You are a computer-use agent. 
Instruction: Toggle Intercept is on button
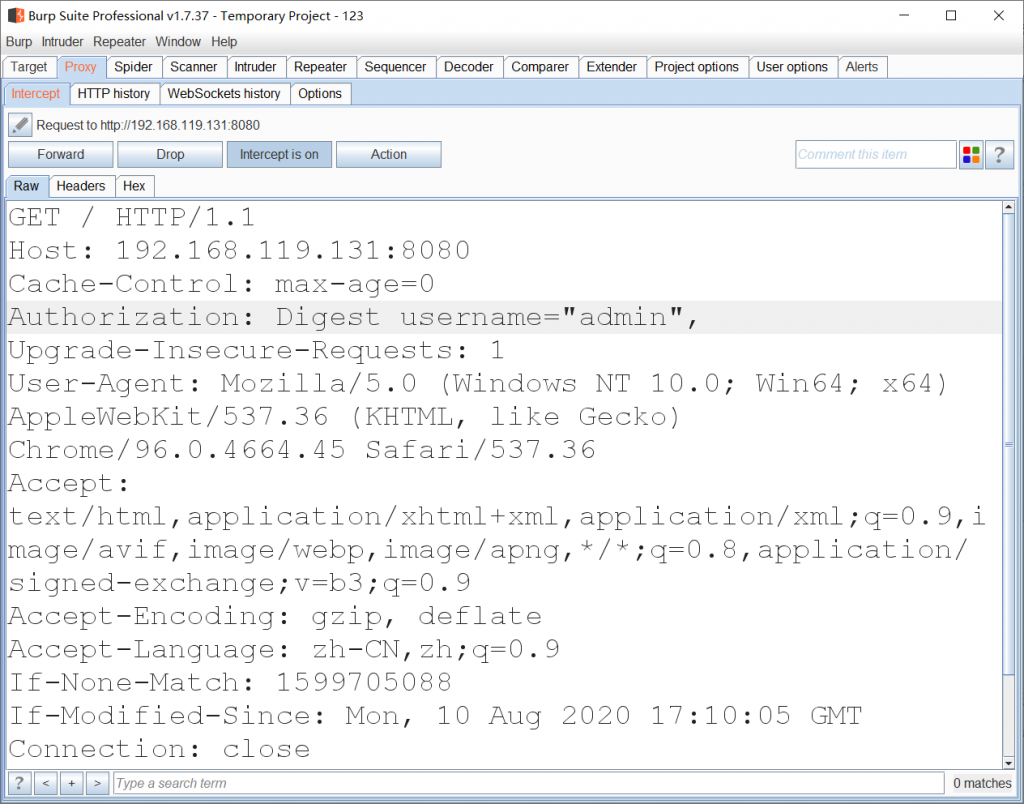[x=279, y=155]
